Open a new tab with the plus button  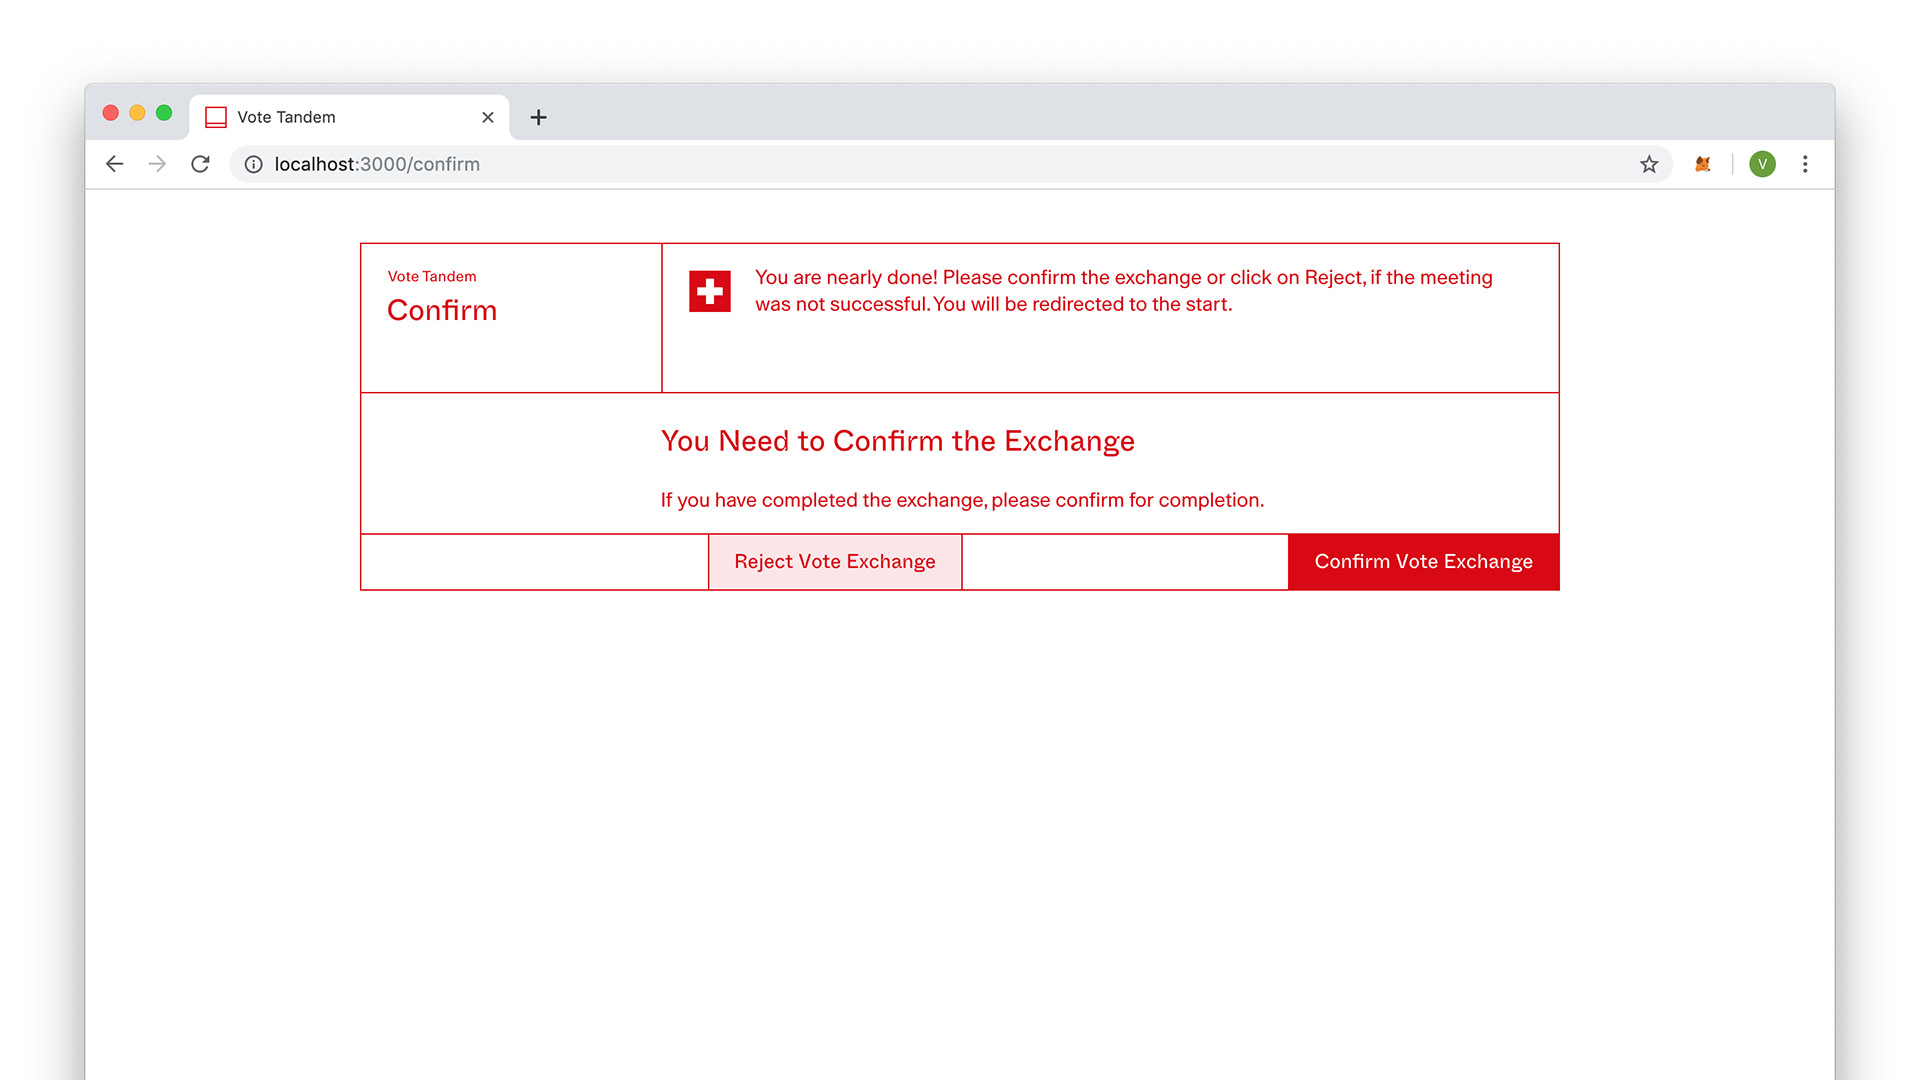coord(538,117)
